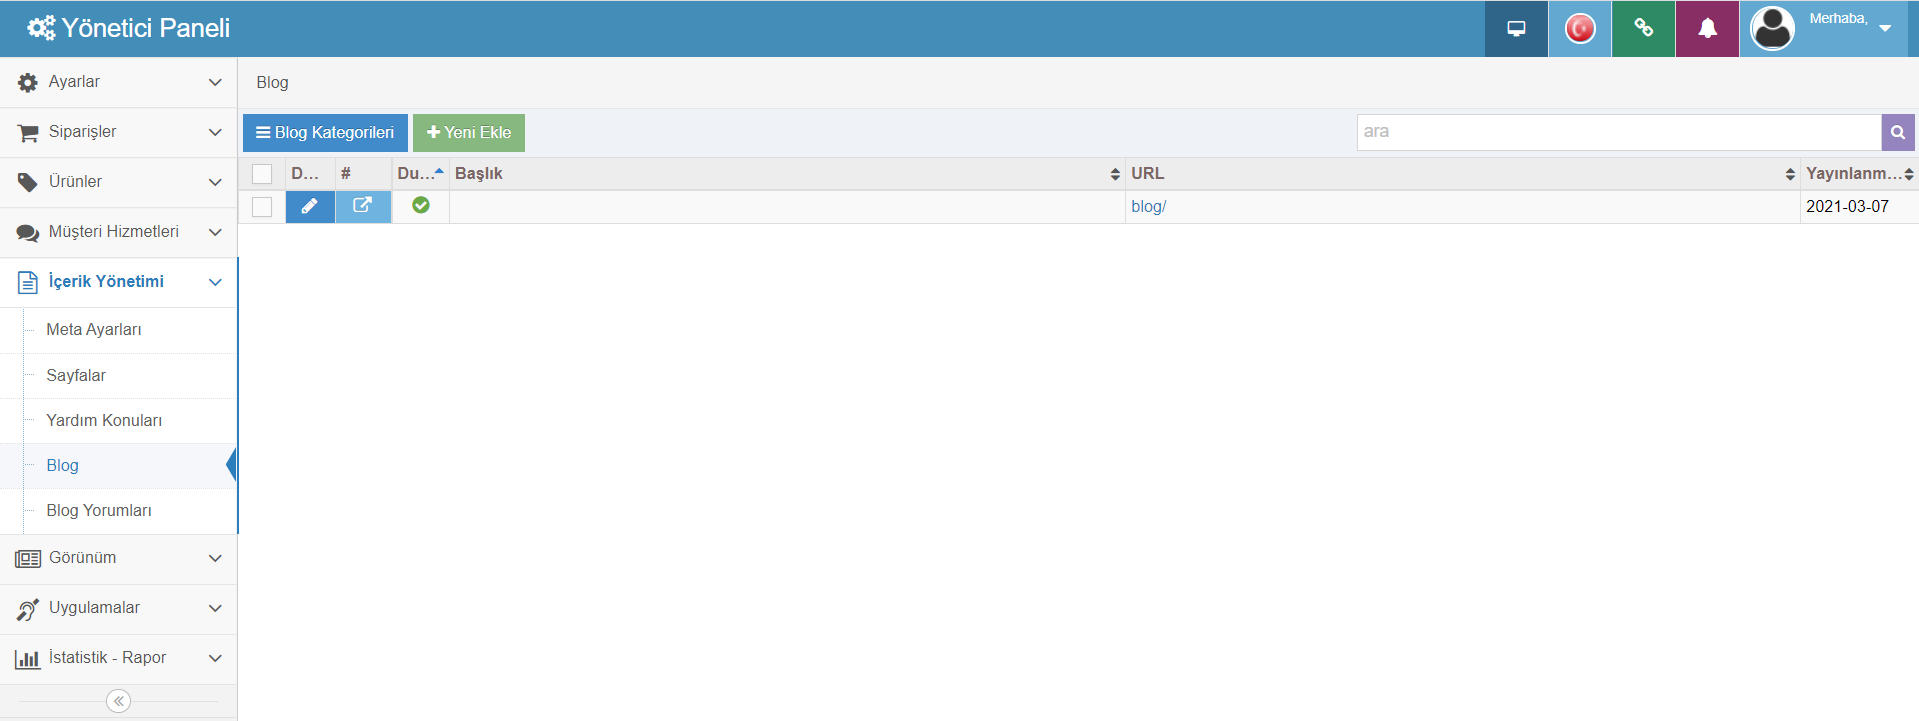Open Siparişler menu label
The image size is (1919, 721).
[x=82, y=132]
